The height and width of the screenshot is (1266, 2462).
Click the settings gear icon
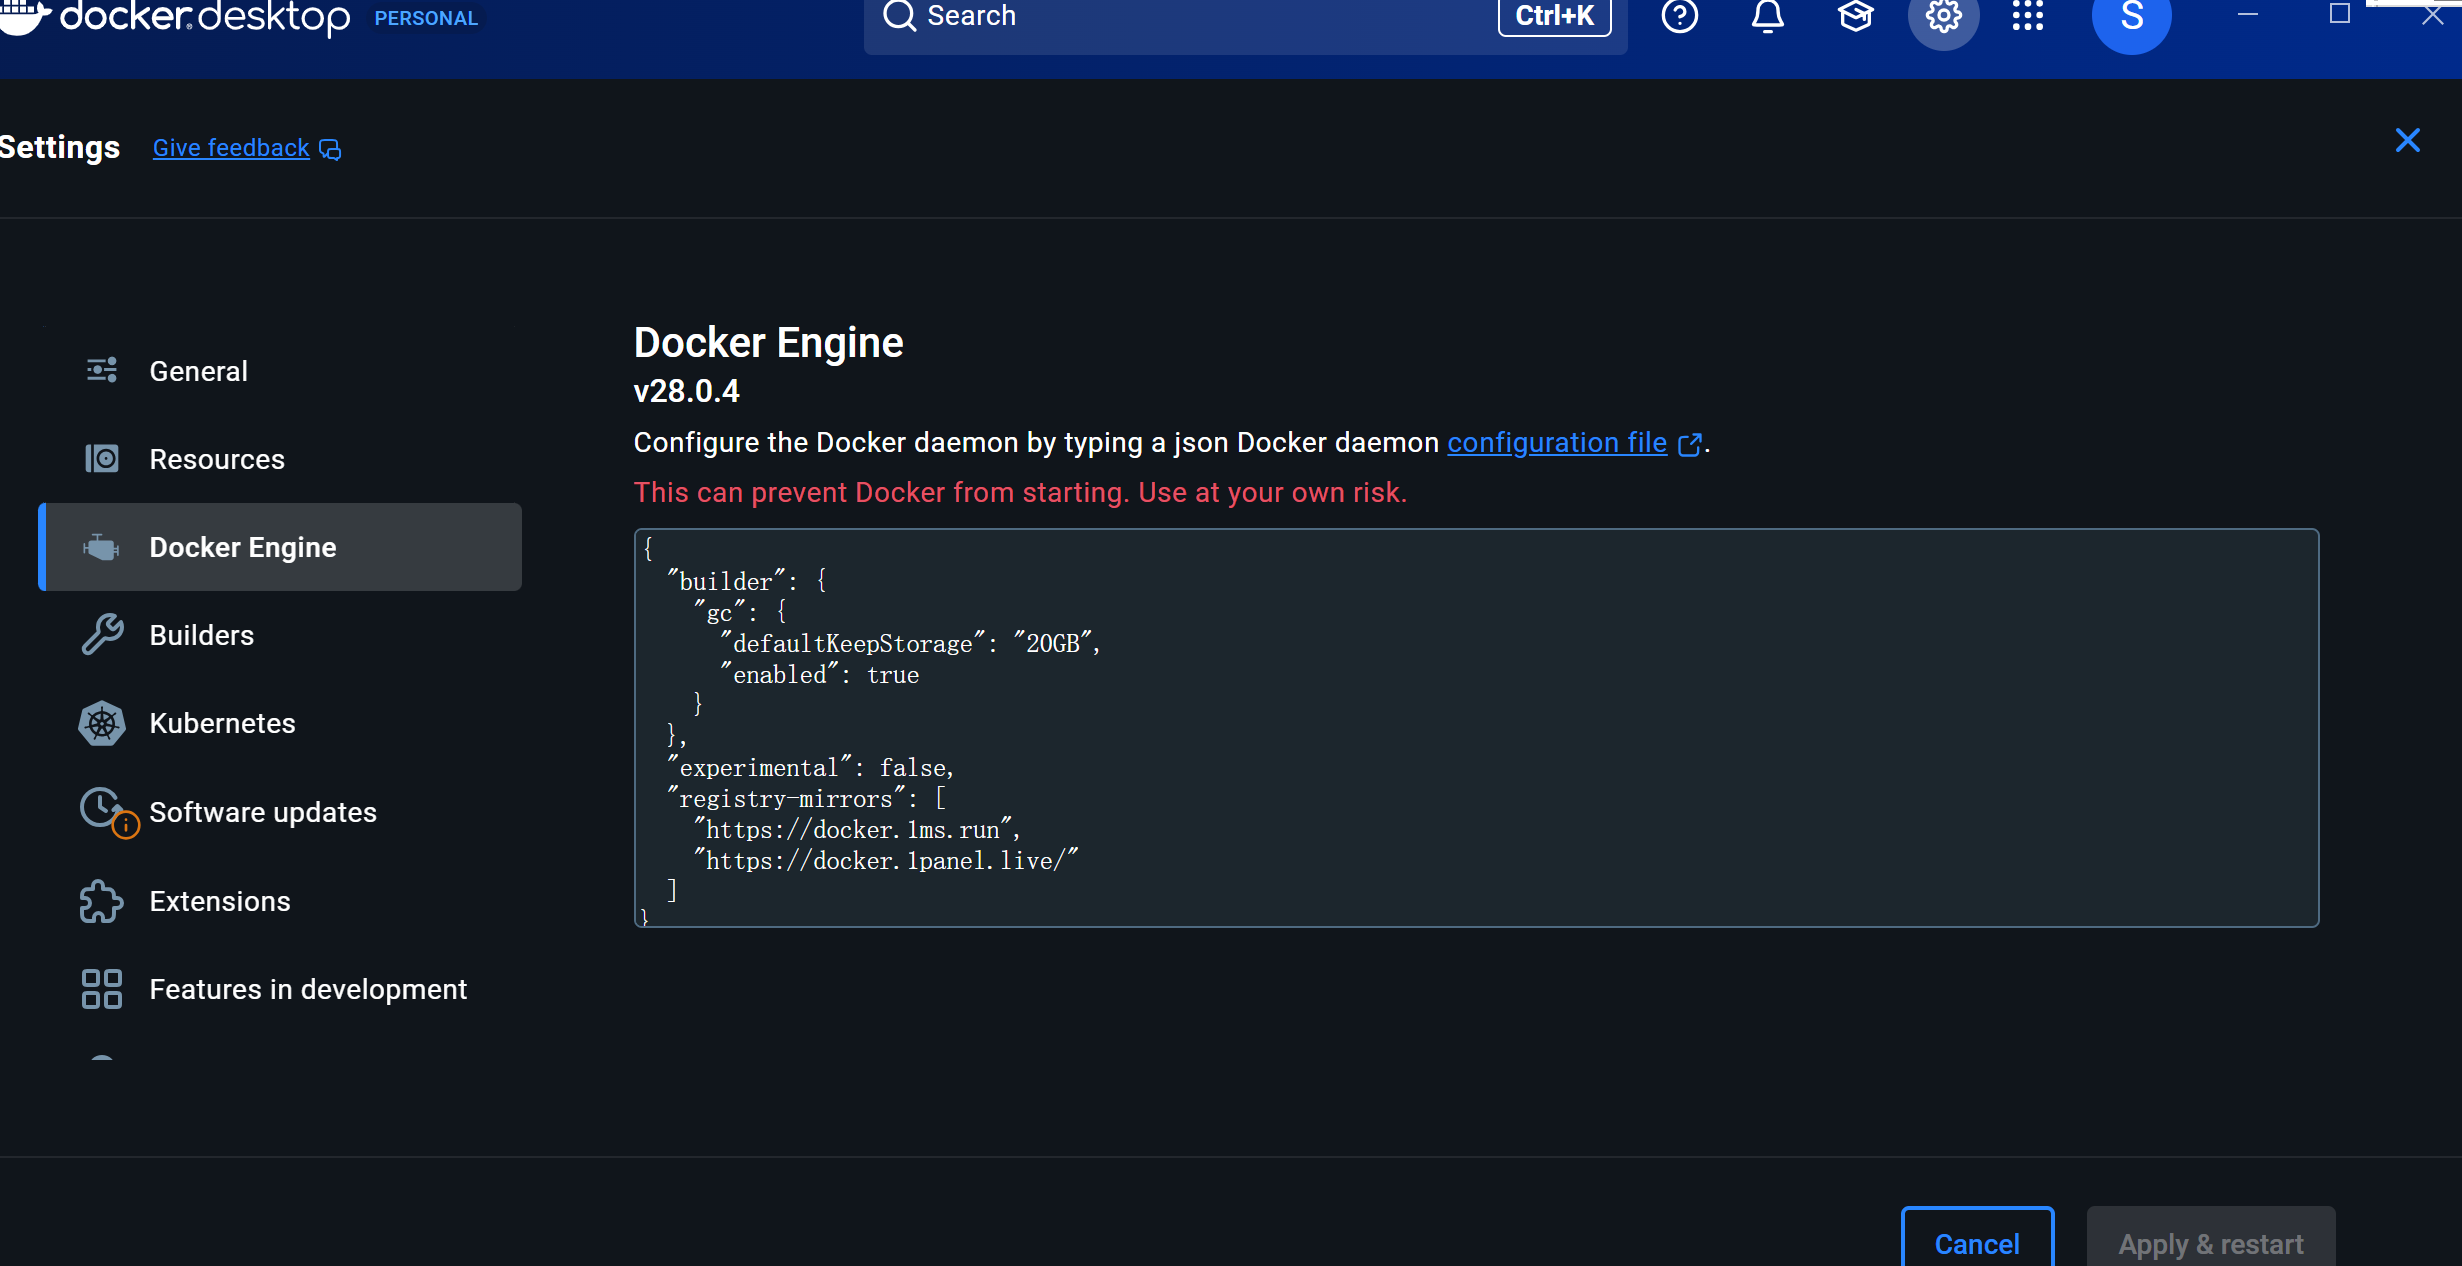pos(1943,16)
